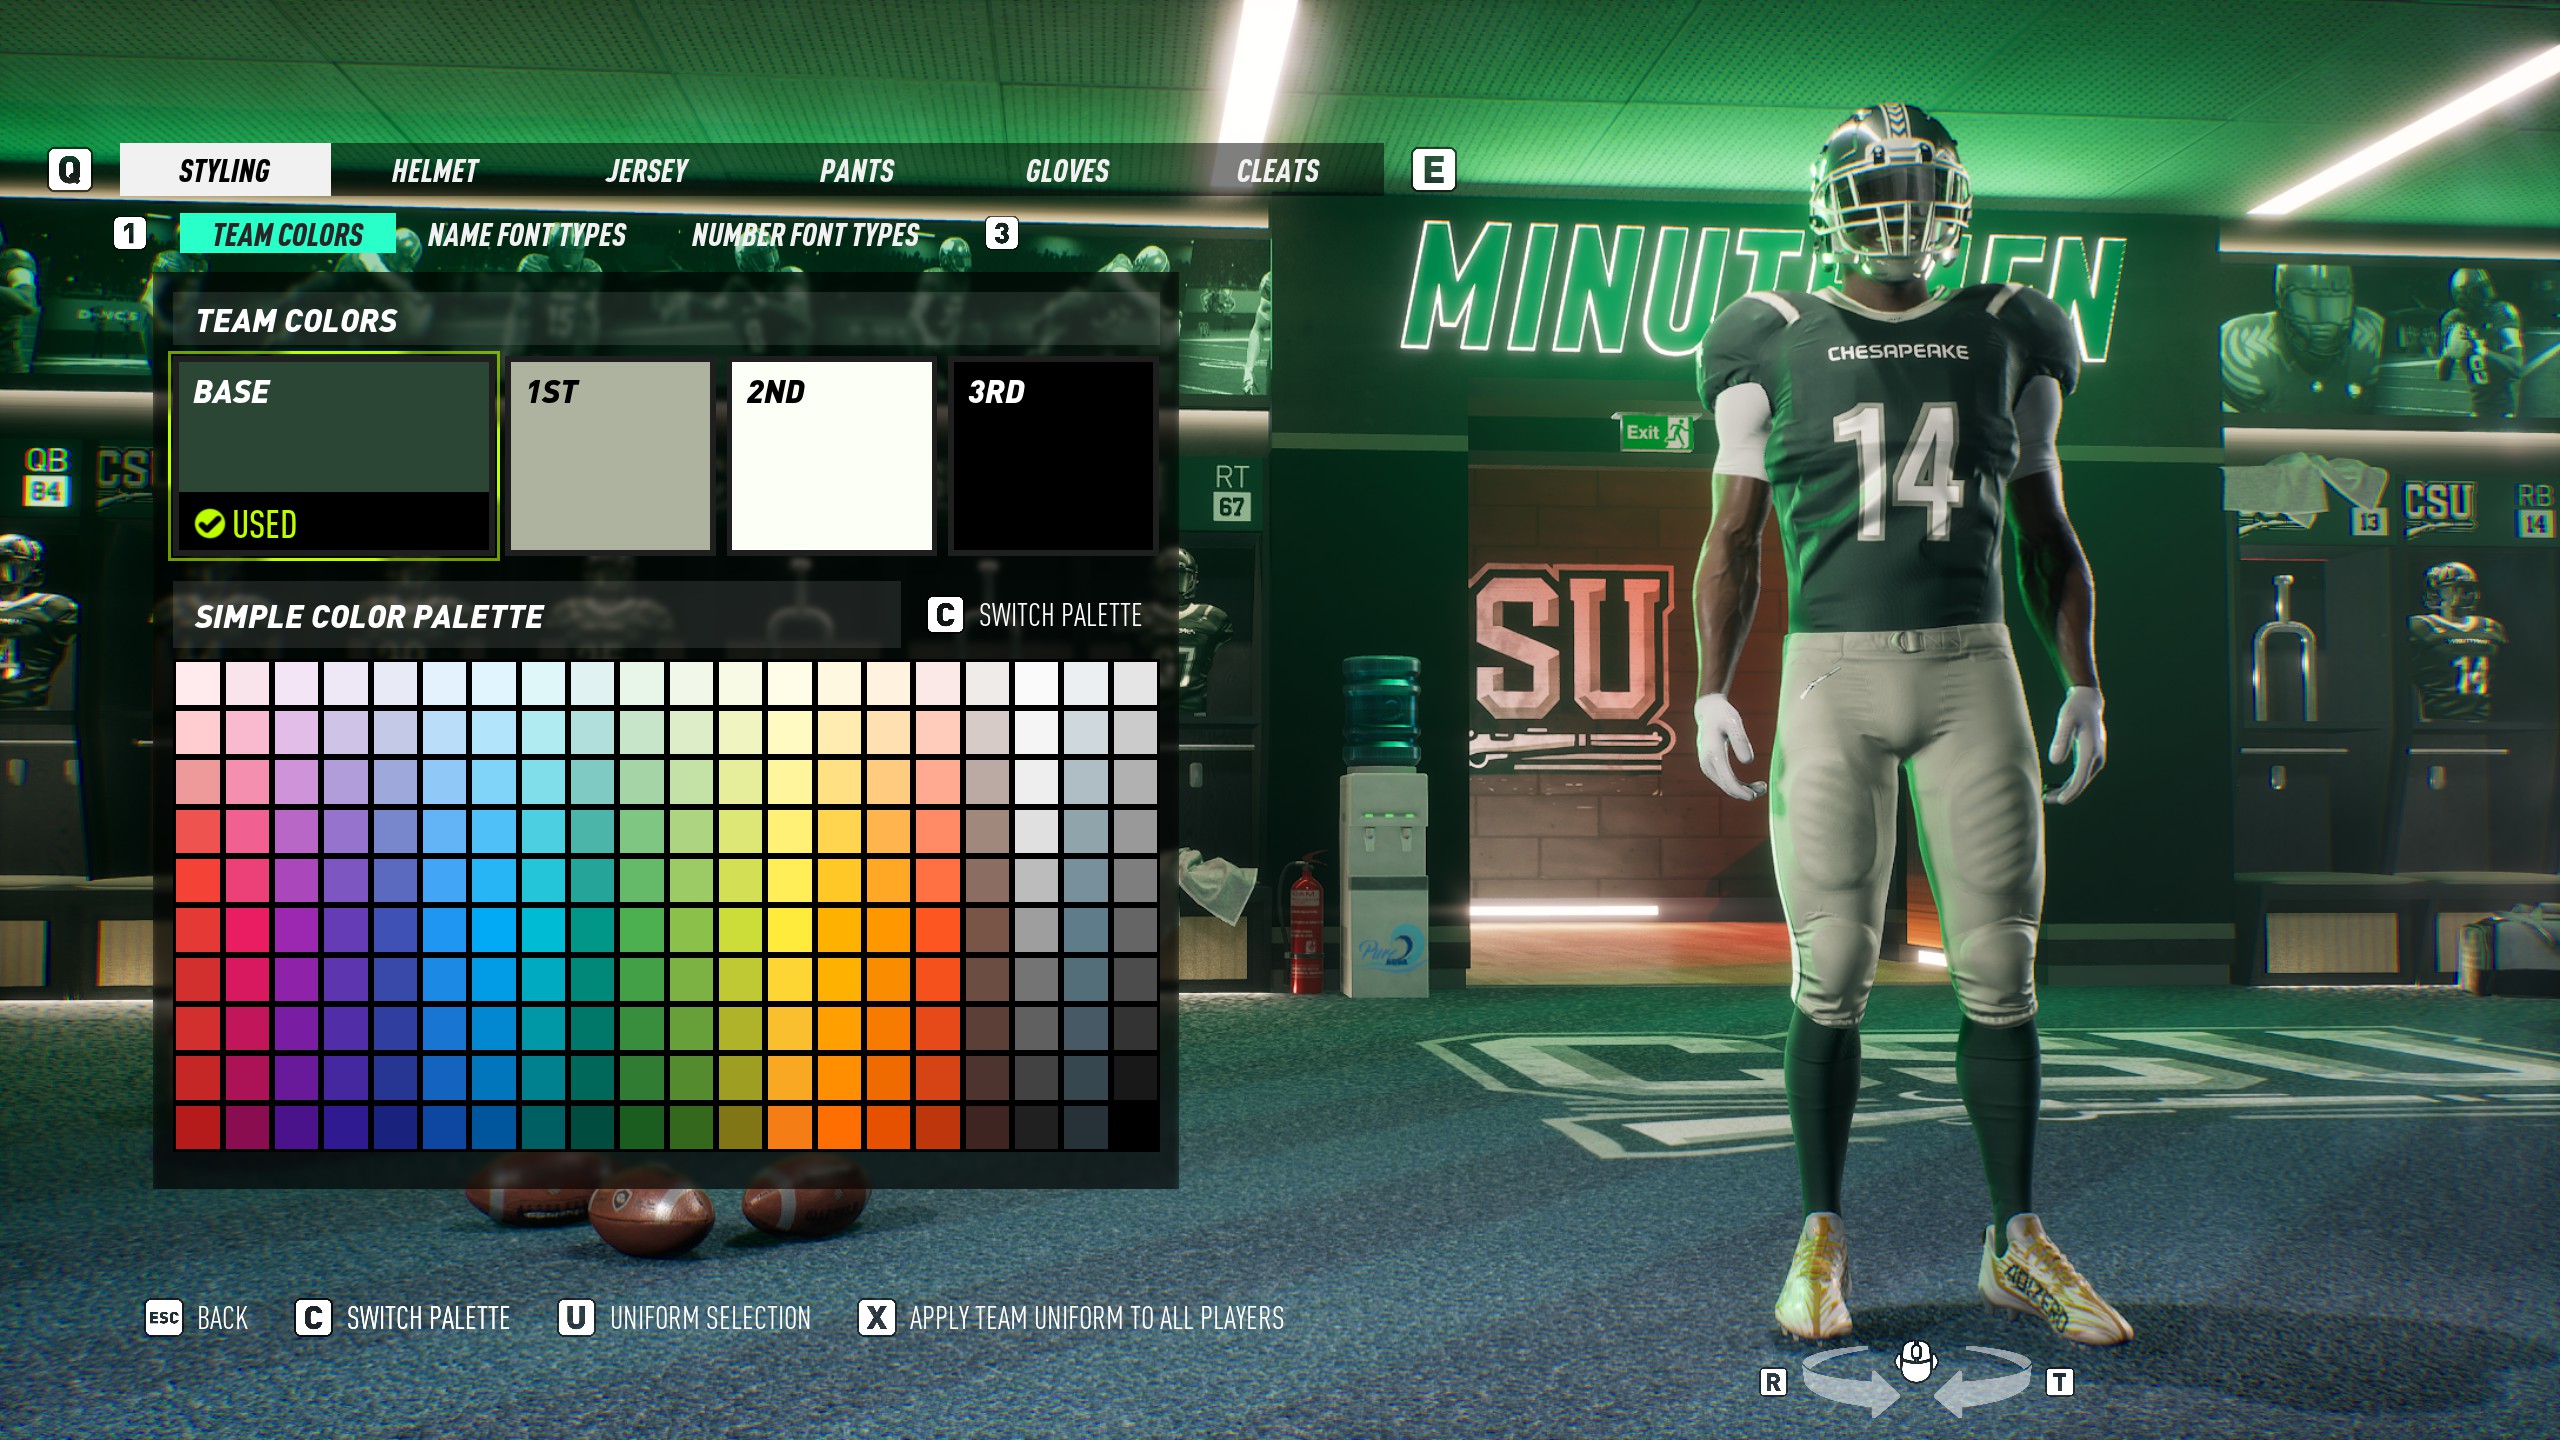This screenshot has height=1440, width=2560.
Task: Click Back in the bottom bar
Action: [222, 1318]
